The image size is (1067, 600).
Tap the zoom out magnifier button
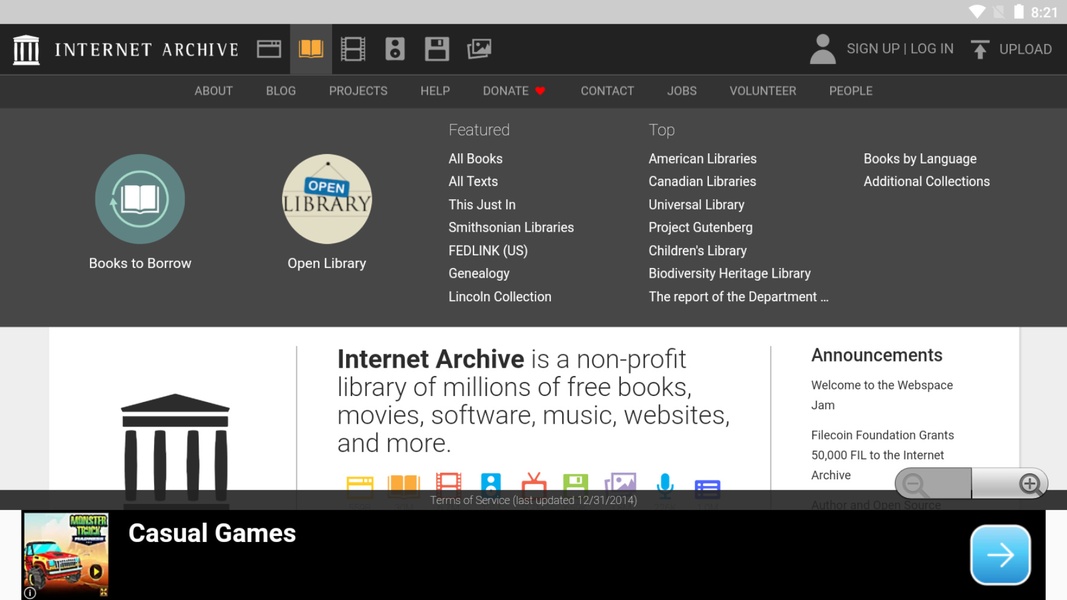(x=915, y=484)
